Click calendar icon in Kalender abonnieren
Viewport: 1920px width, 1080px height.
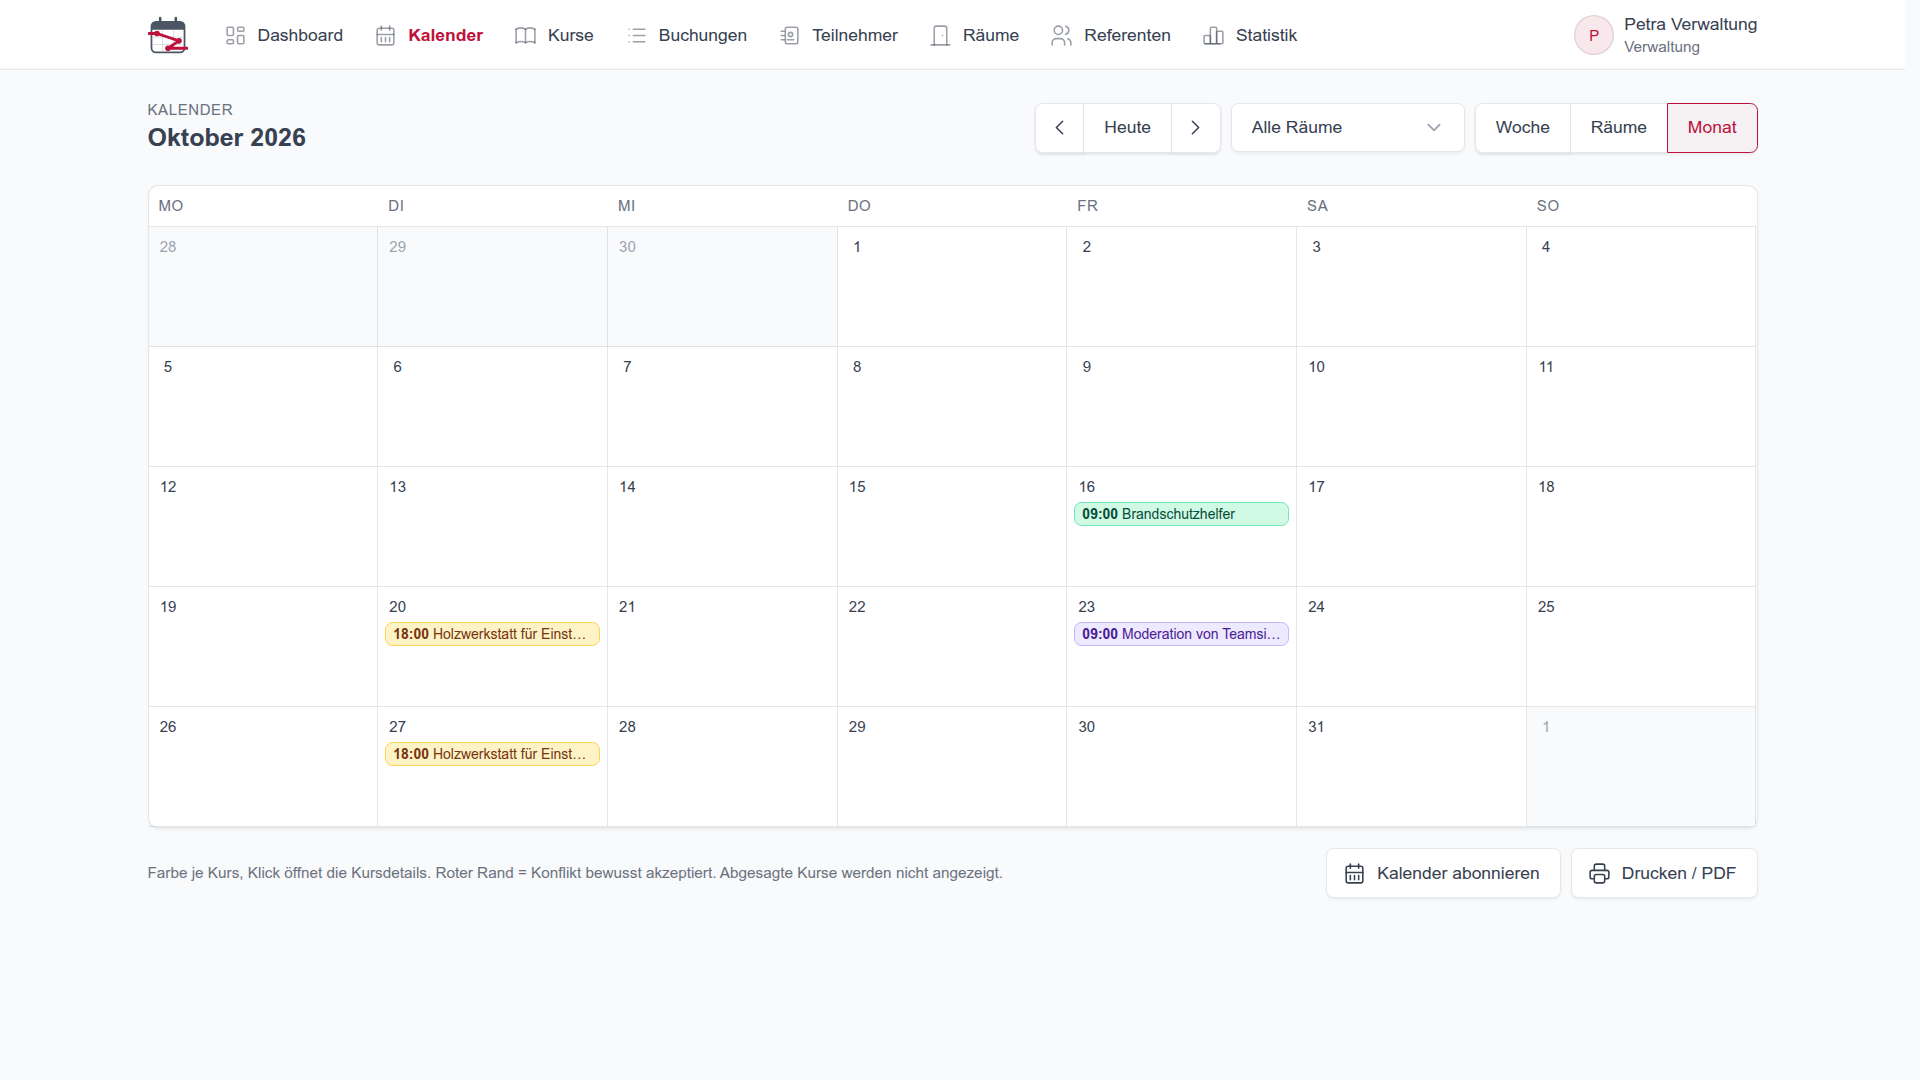(x=1354, y=873)
